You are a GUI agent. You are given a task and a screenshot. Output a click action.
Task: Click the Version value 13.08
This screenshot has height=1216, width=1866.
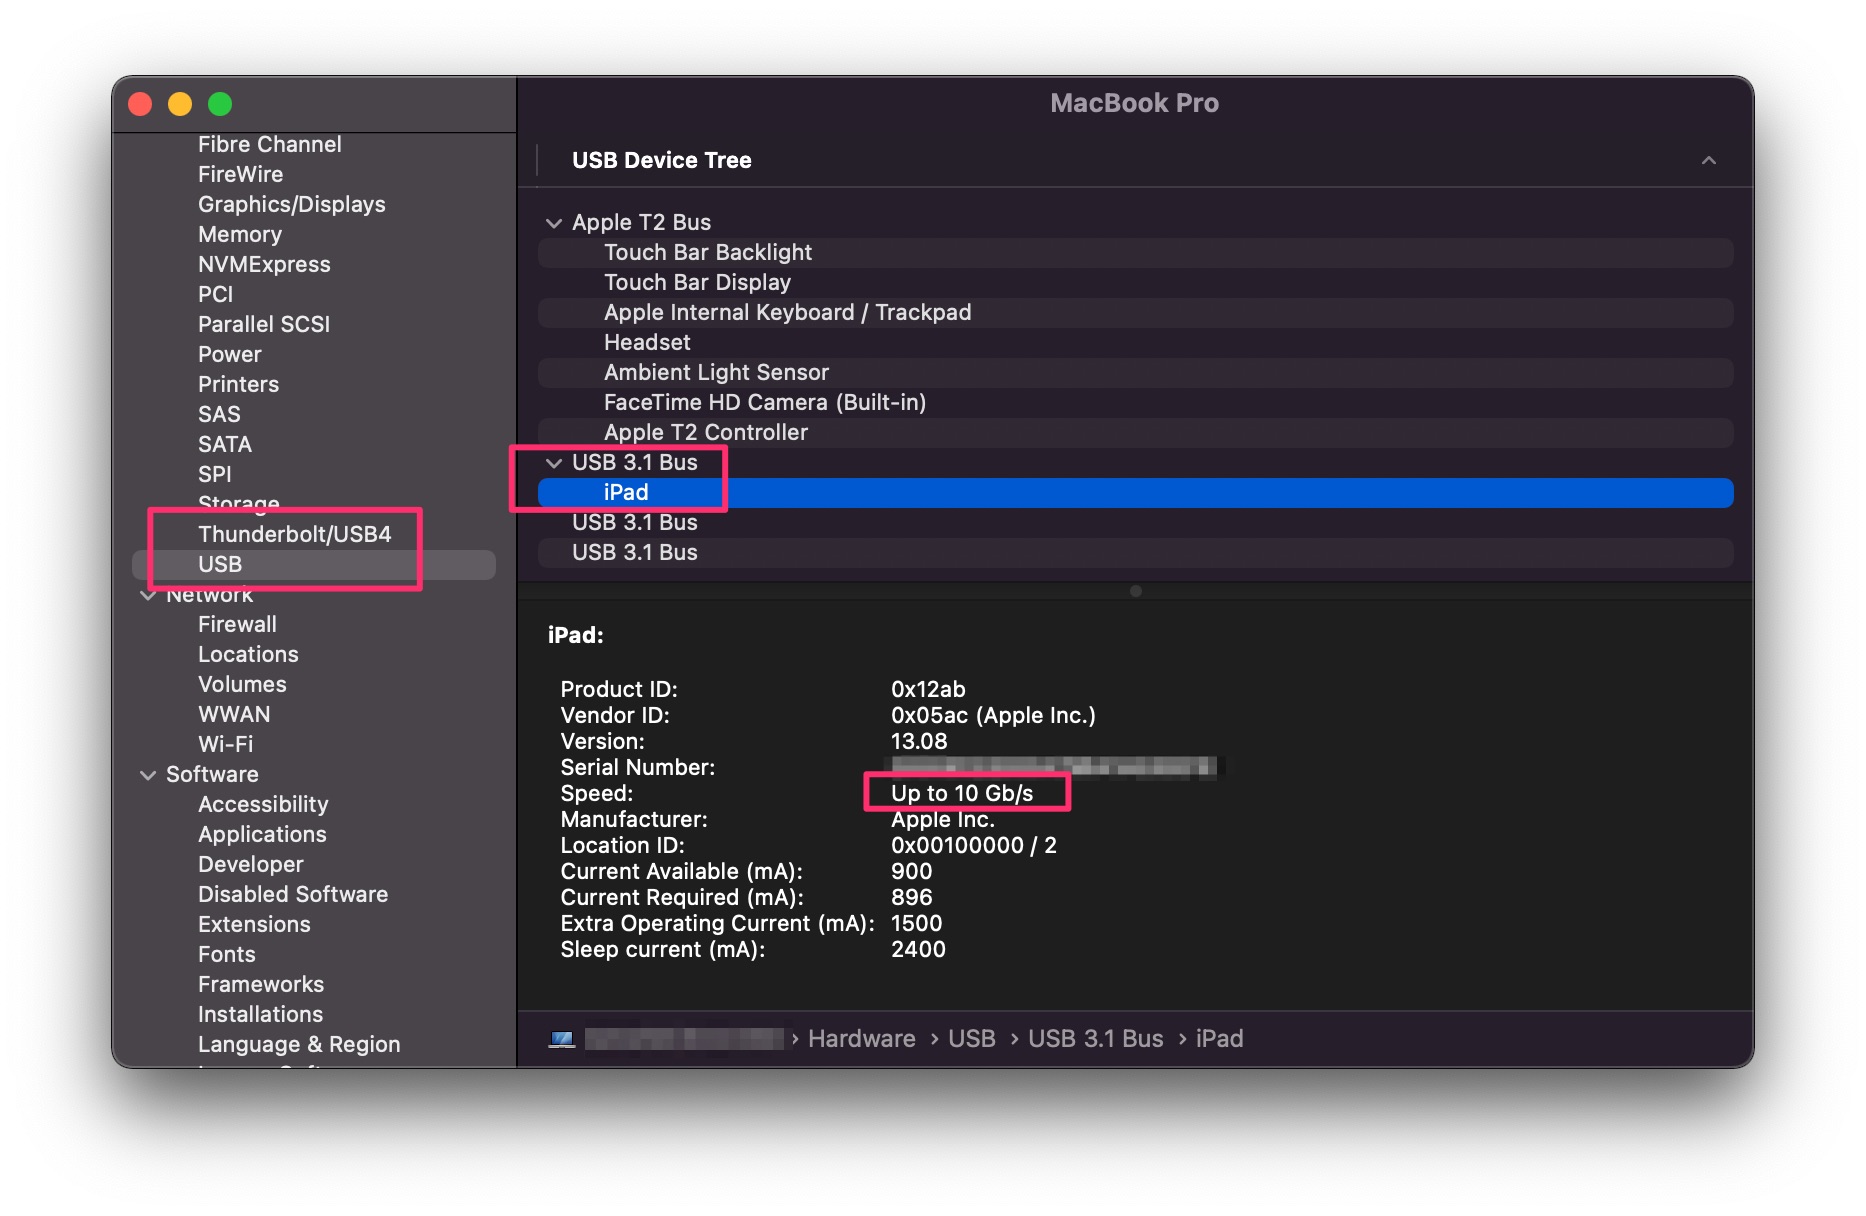pyautogui.click(x=919, y=742)
